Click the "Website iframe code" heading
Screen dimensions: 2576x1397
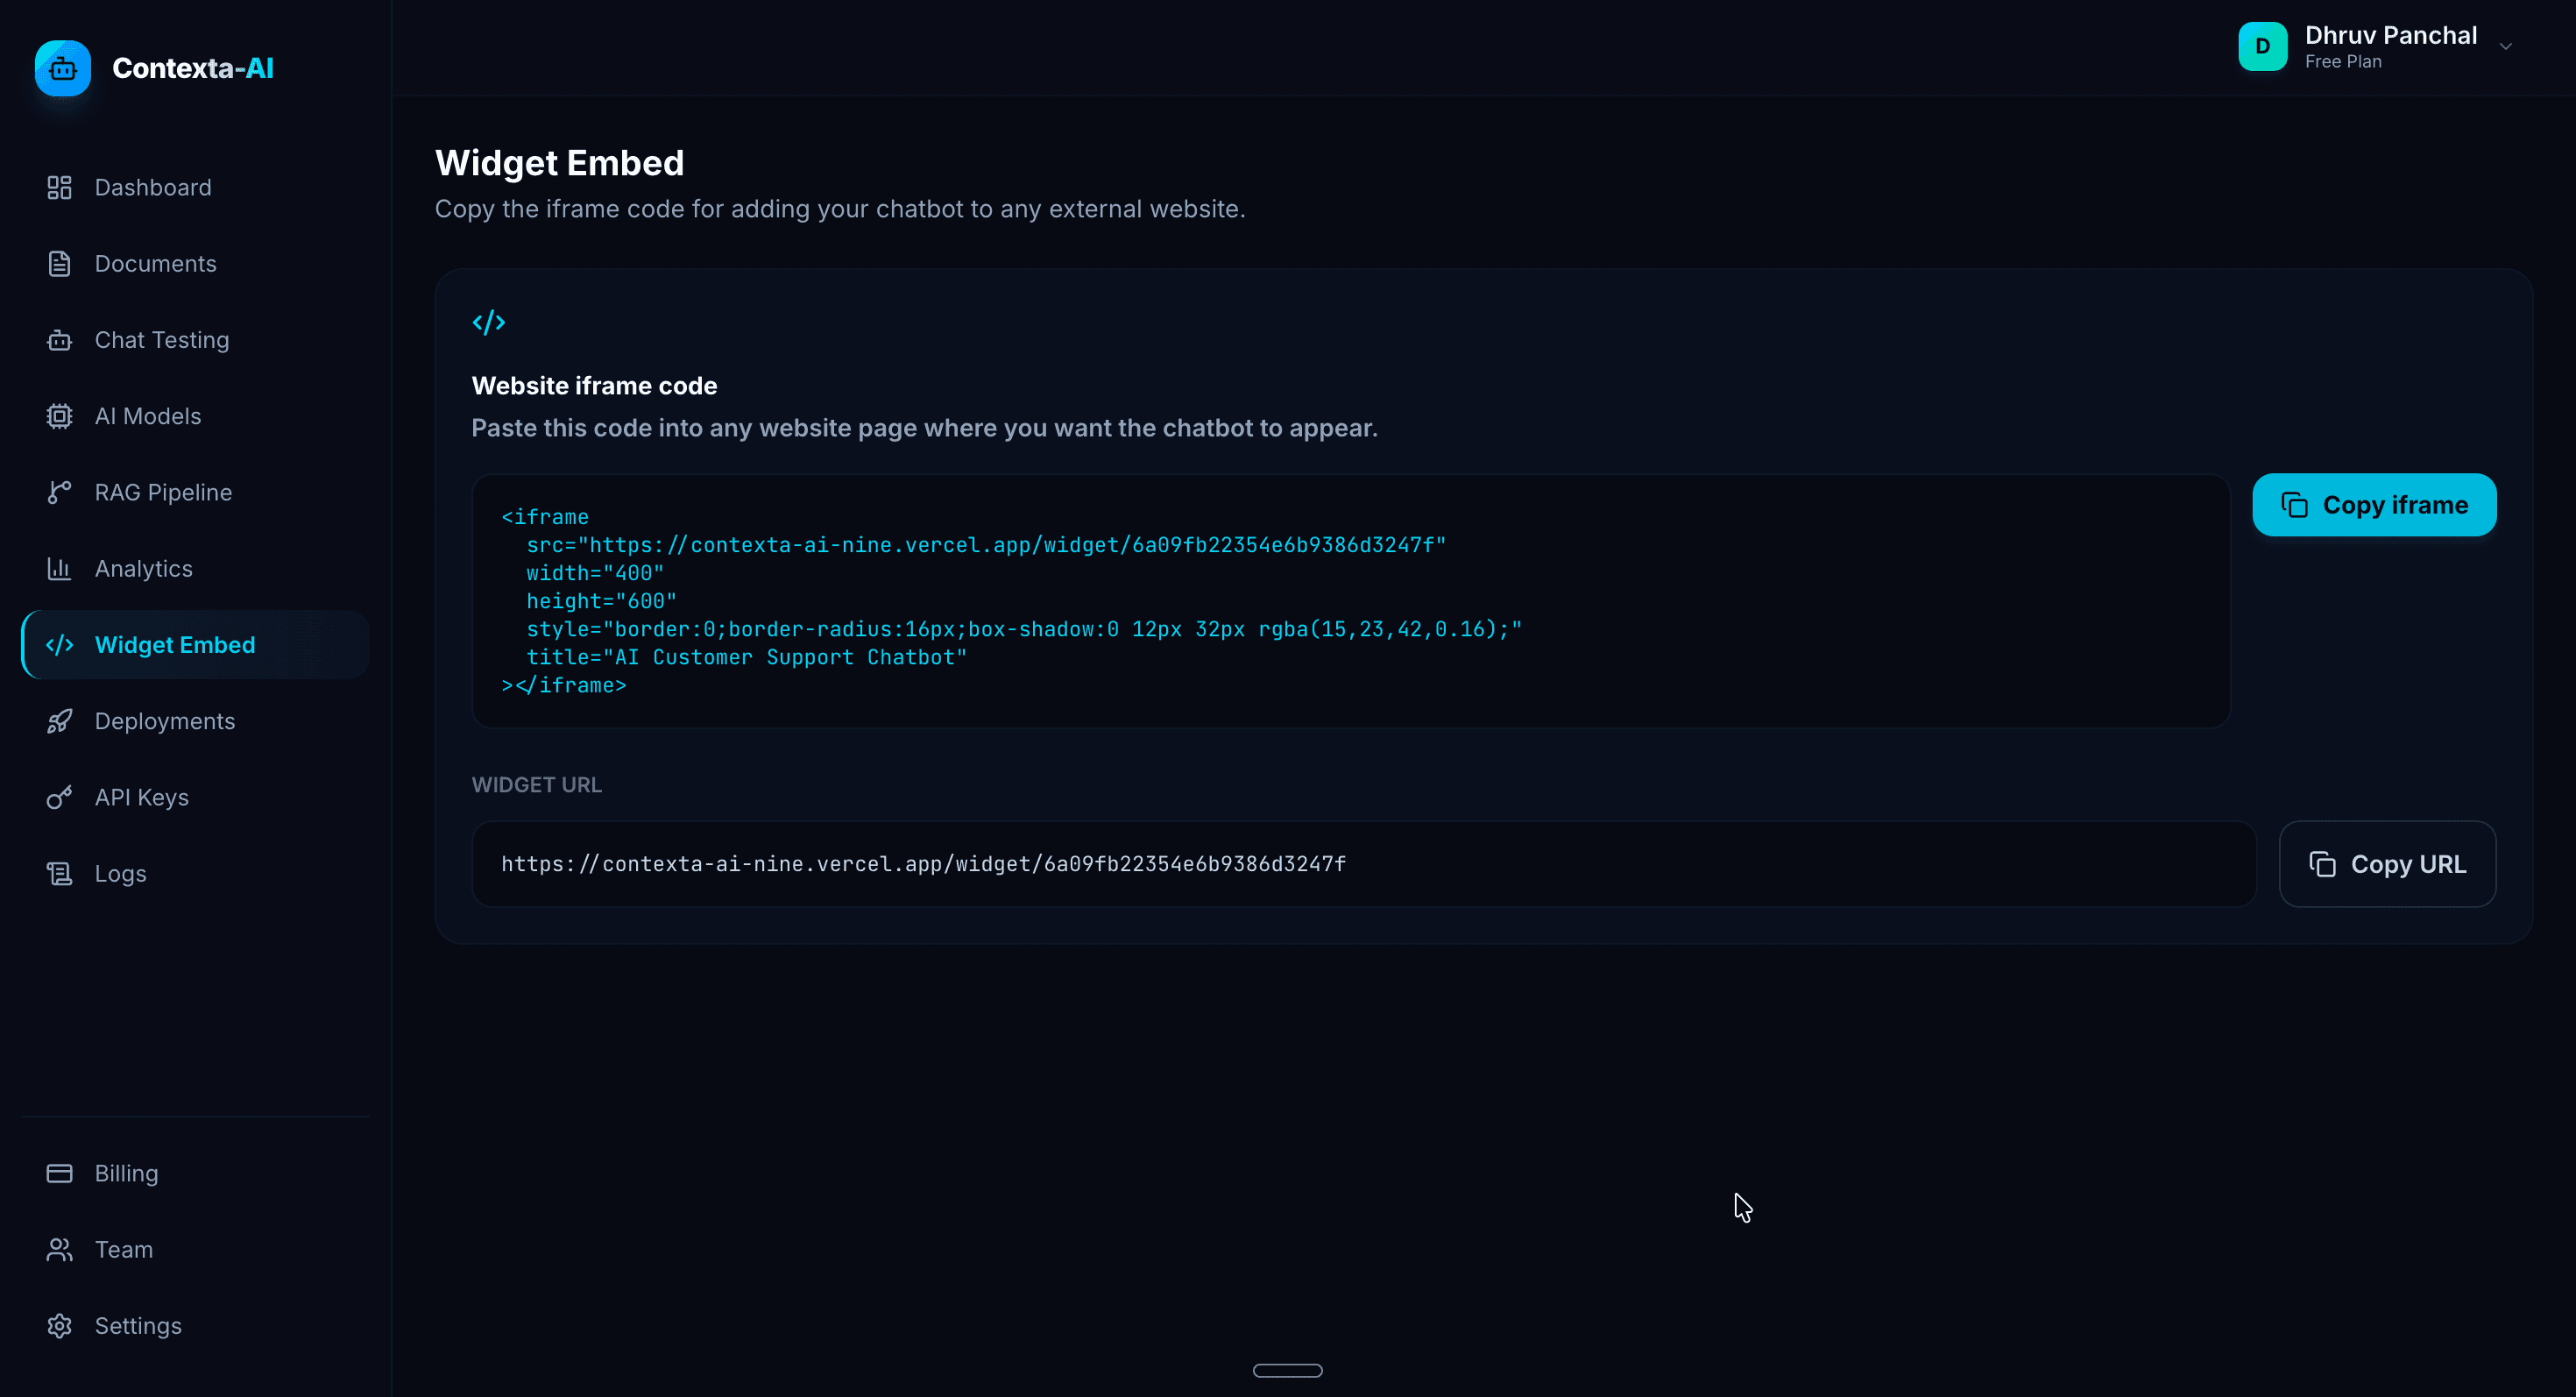[x=594, y=386]
